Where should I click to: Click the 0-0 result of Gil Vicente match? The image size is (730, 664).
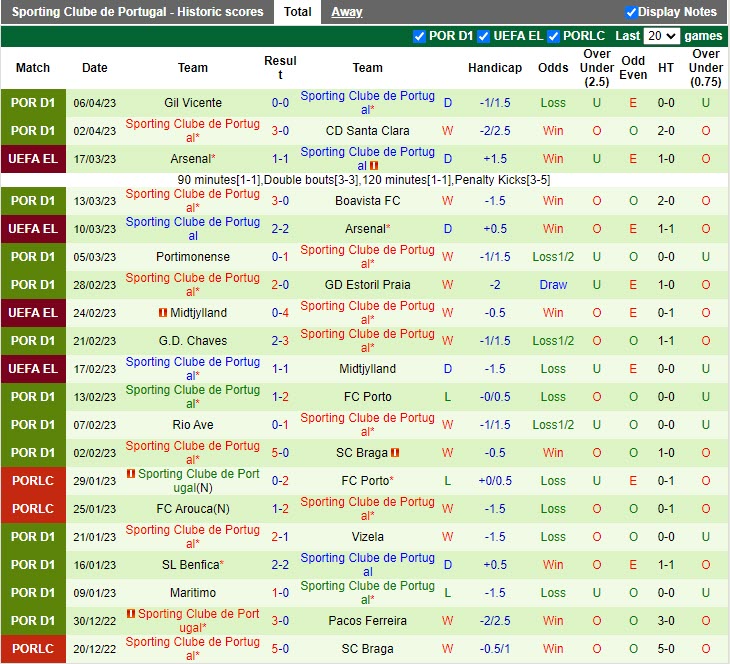[280, 103]
